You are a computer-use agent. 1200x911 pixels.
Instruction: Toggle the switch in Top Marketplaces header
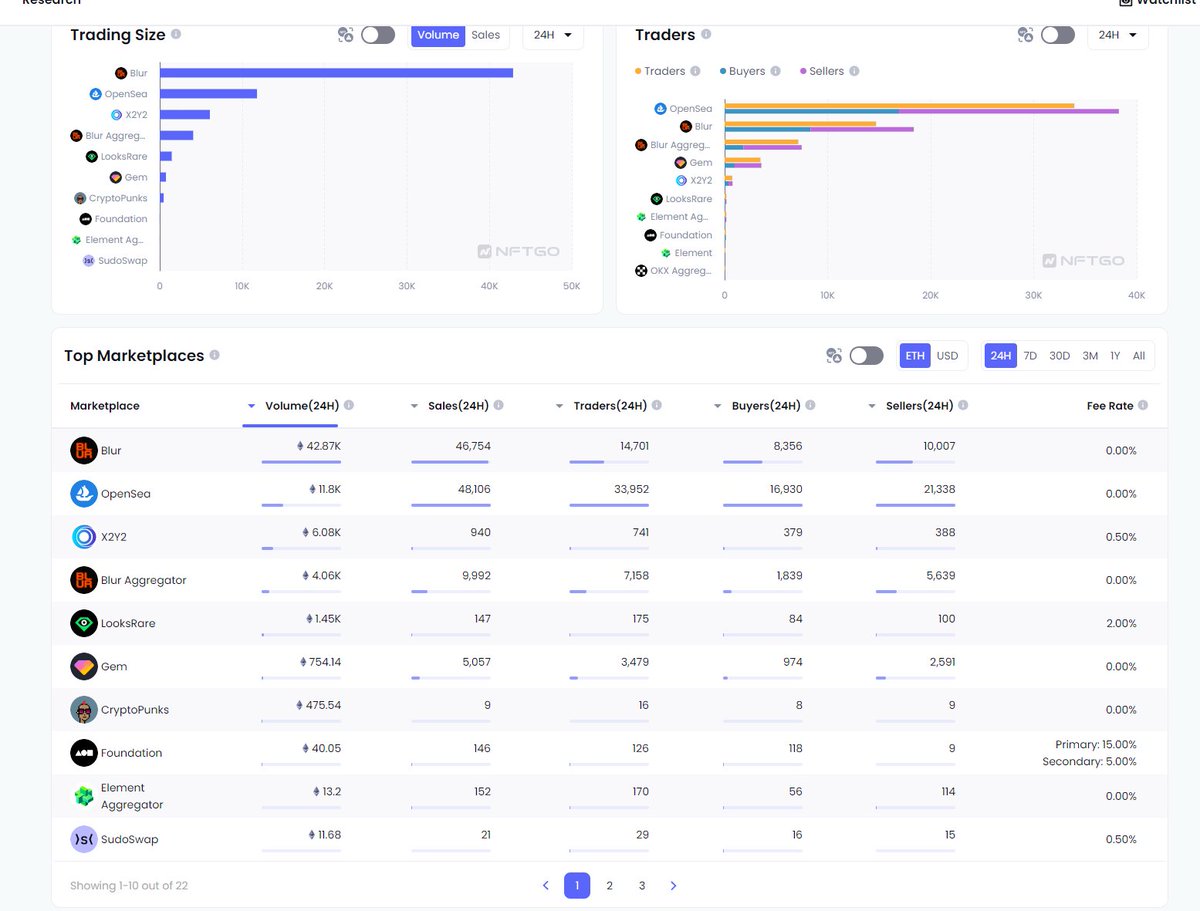(x=866, y=356)
